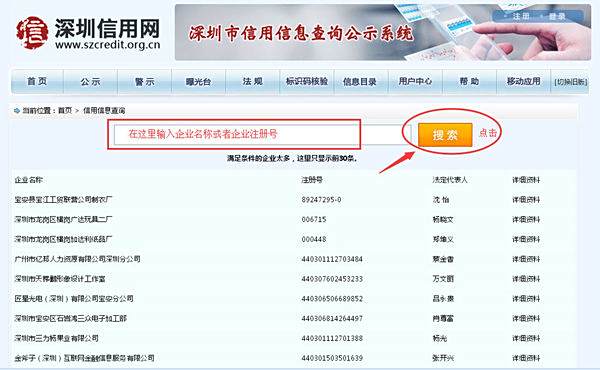This screenshot has height=370, width=600.
Task: Open 详细资料 for registration 440301112701388
Action: [526, 339]
